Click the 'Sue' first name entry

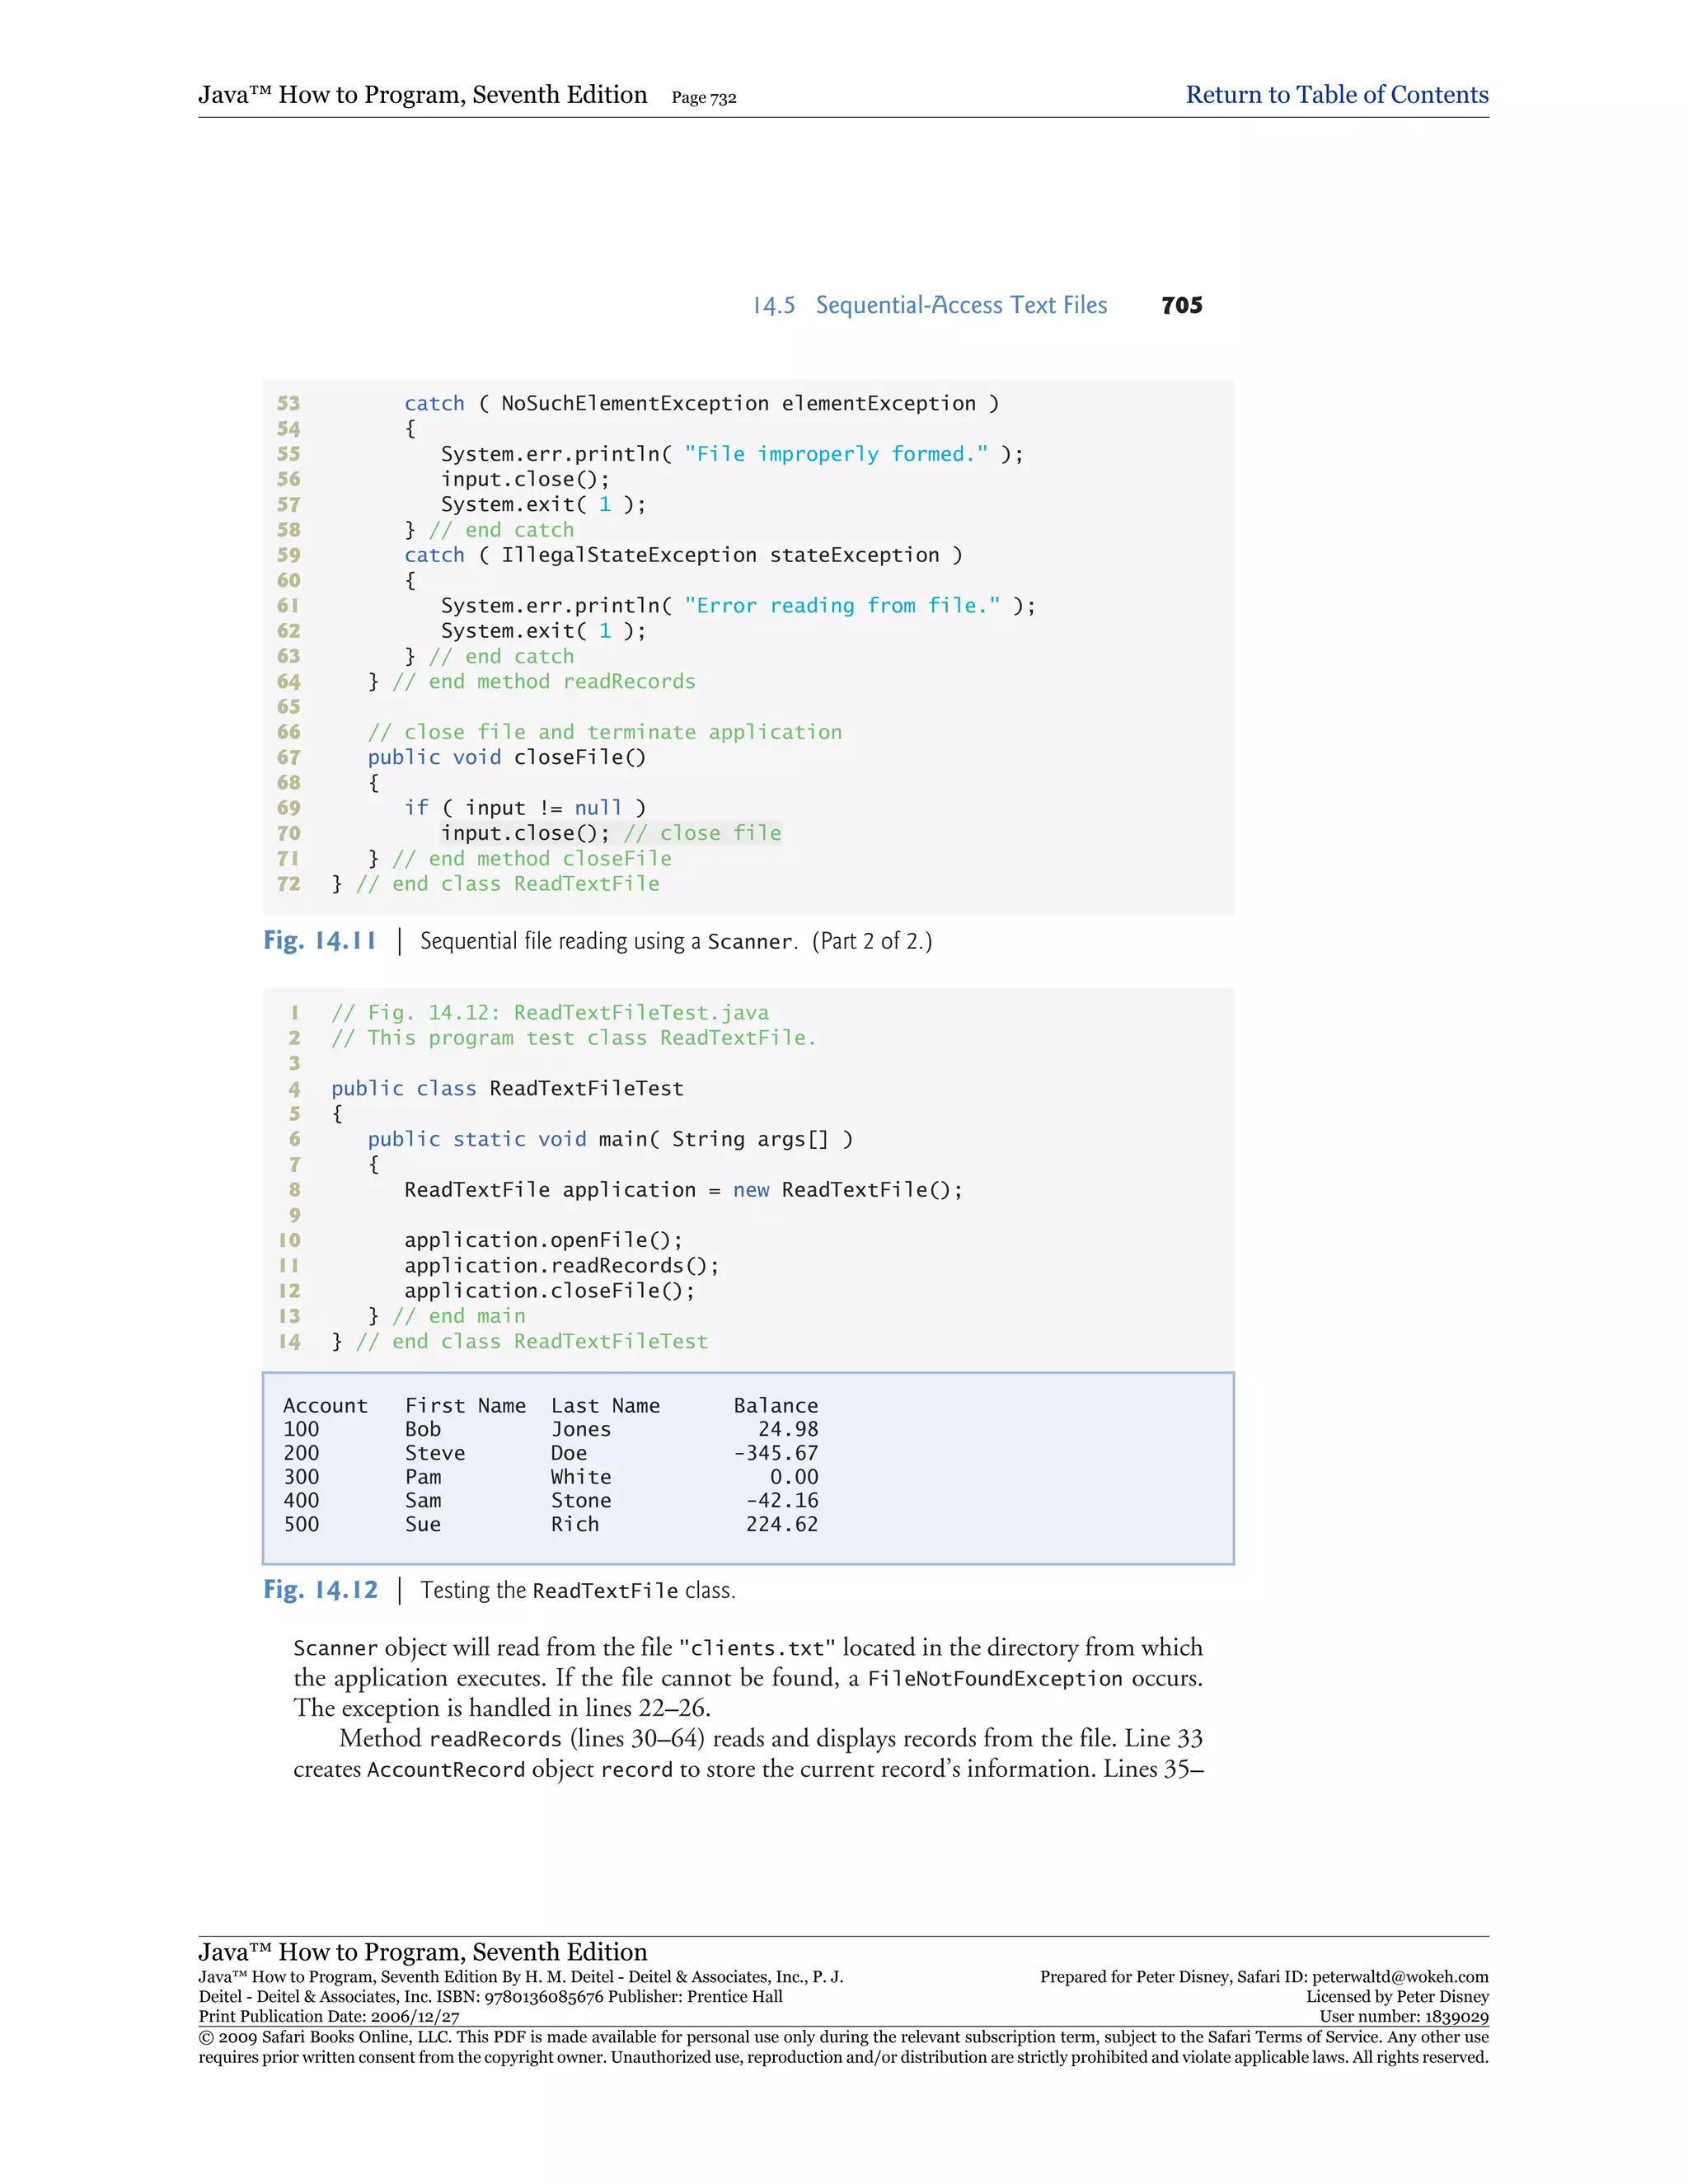(422, 1524)
